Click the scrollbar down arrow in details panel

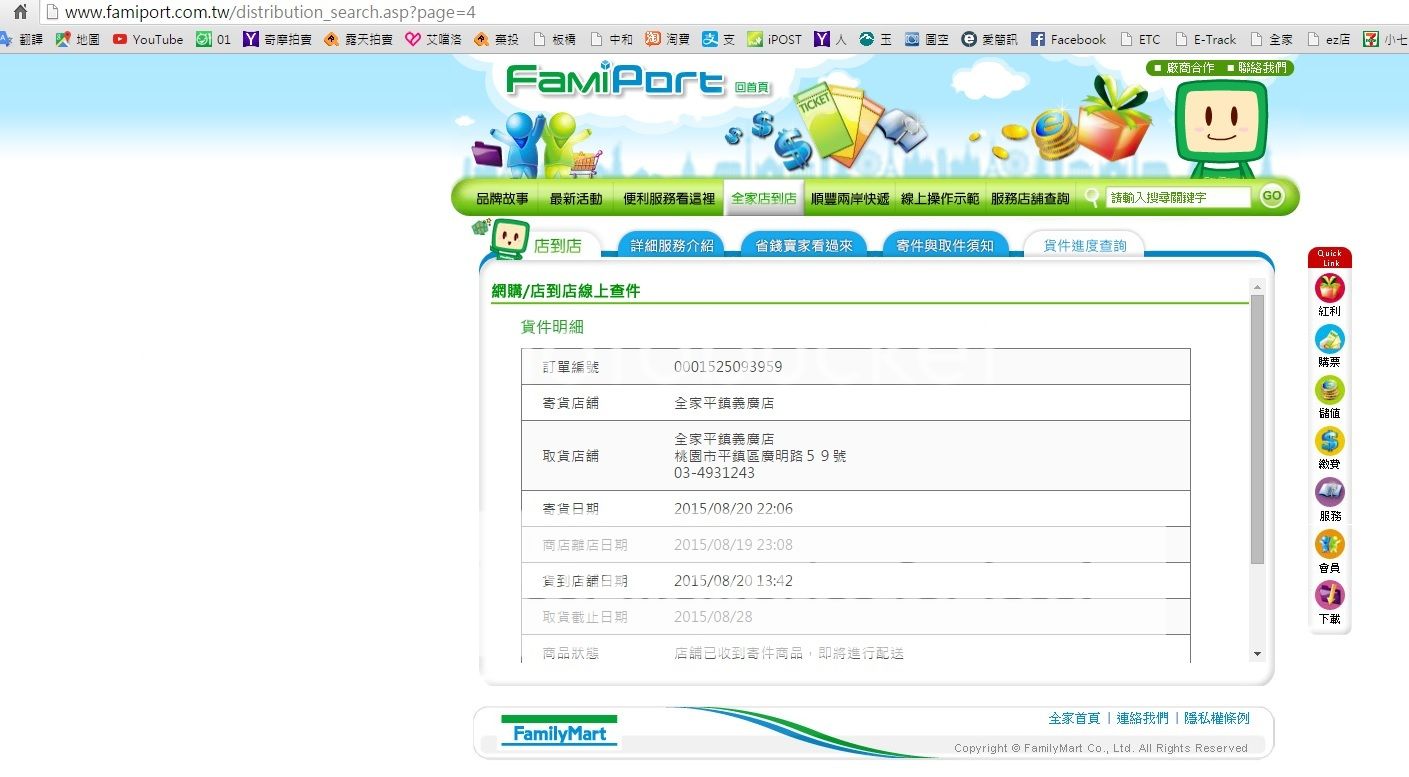(1257, 654)
